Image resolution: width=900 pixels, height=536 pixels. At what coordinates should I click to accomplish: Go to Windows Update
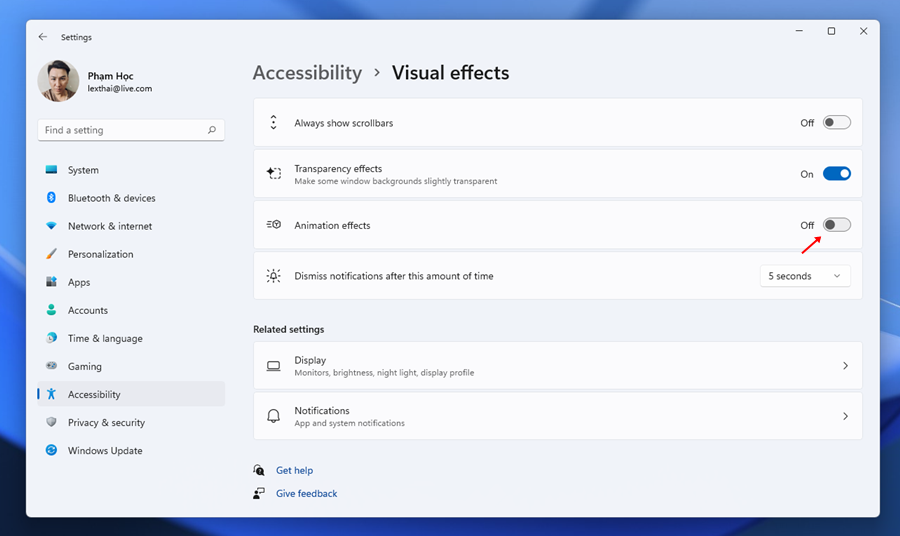(x=131, y=450)
